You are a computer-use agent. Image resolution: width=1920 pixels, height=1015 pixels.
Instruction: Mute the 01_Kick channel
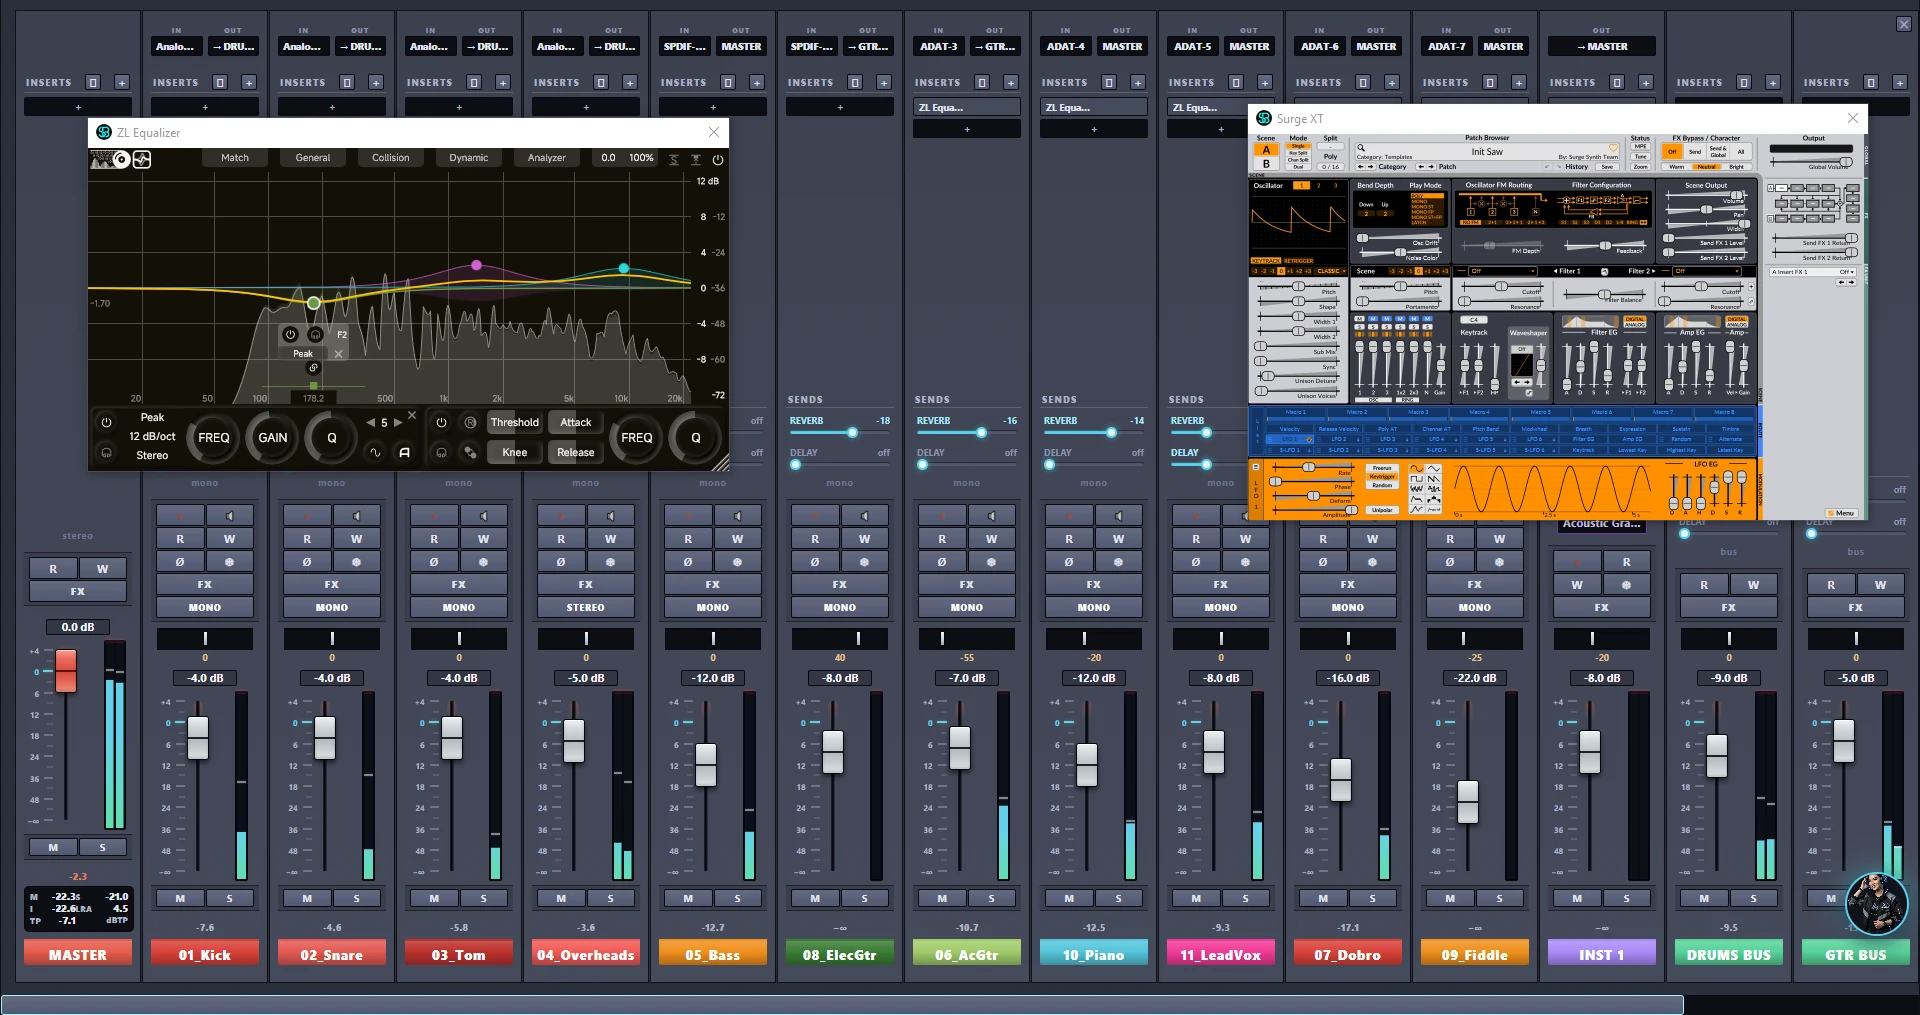[x=180, y=898]
